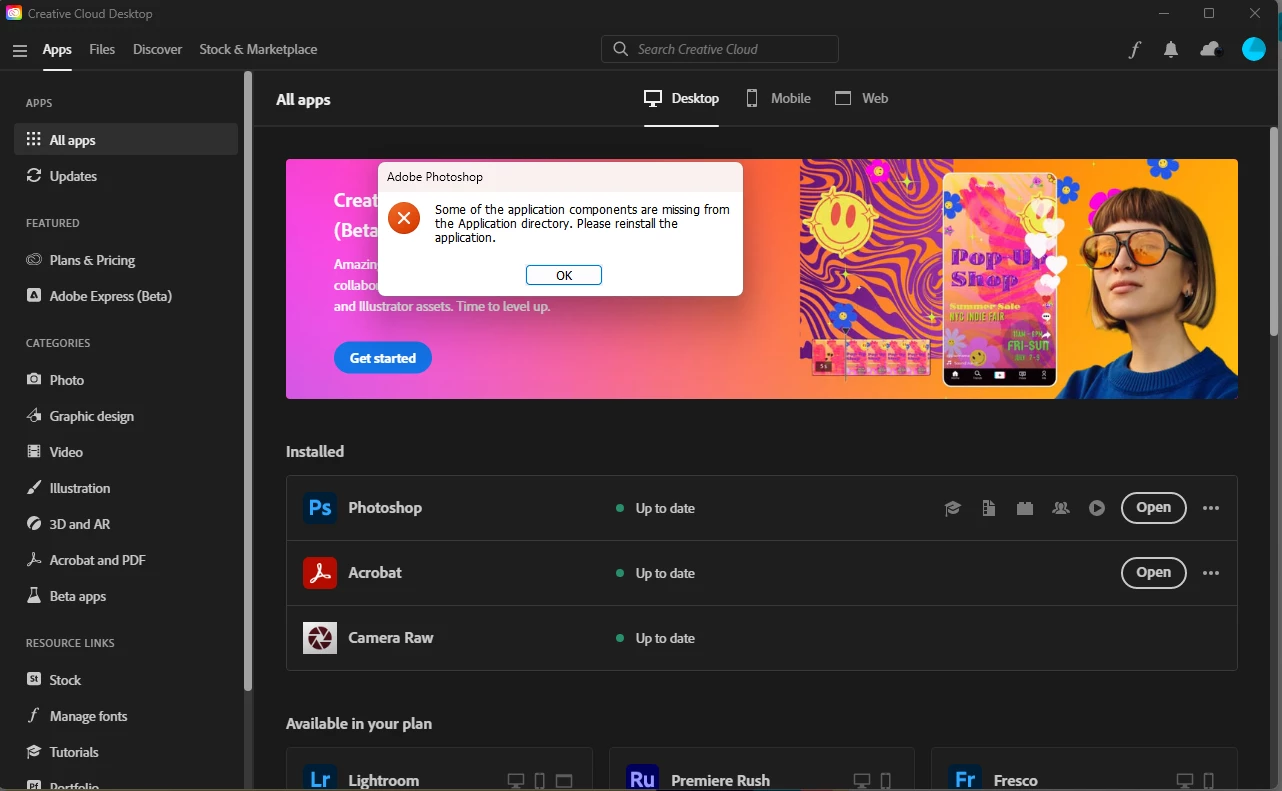The image size is (1282, 791).
Task: Click the 'Available in your plan' heading
Action: tap(359, 724)
